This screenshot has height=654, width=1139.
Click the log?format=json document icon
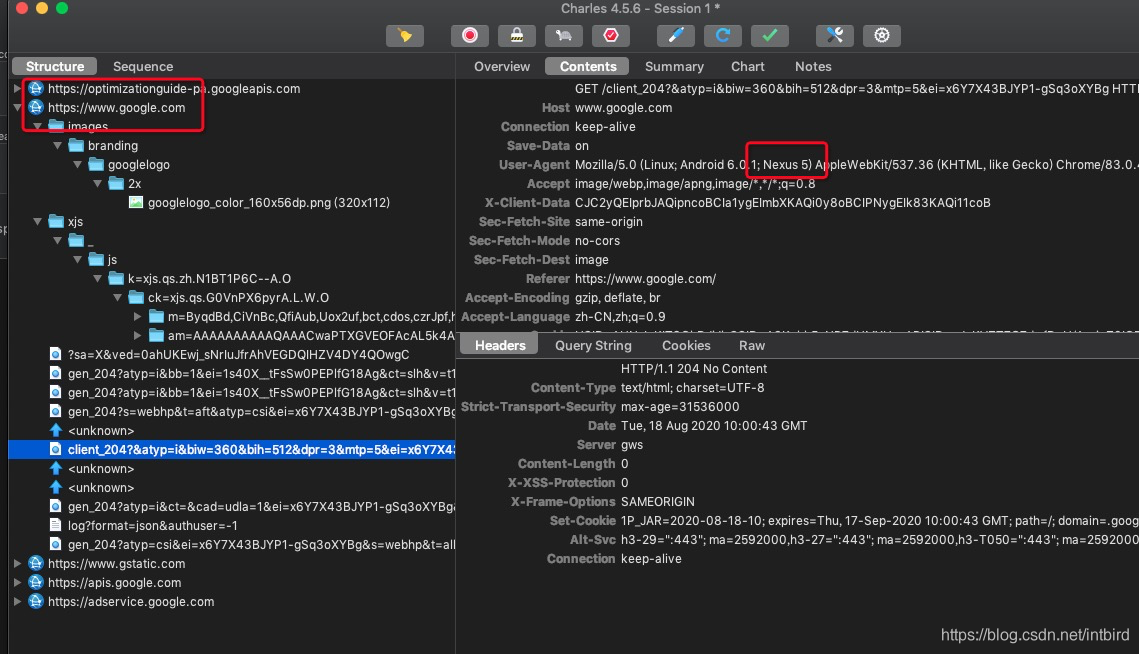pos(55,525)
